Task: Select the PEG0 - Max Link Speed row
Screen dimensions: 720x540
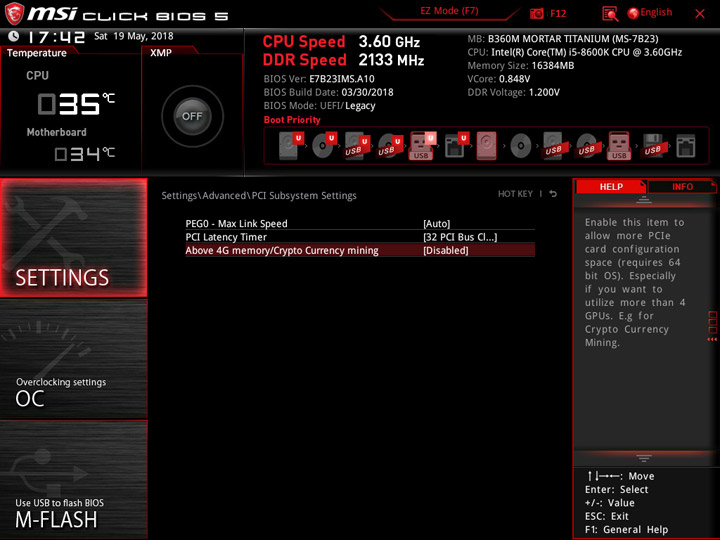Action: click(360, 224)
